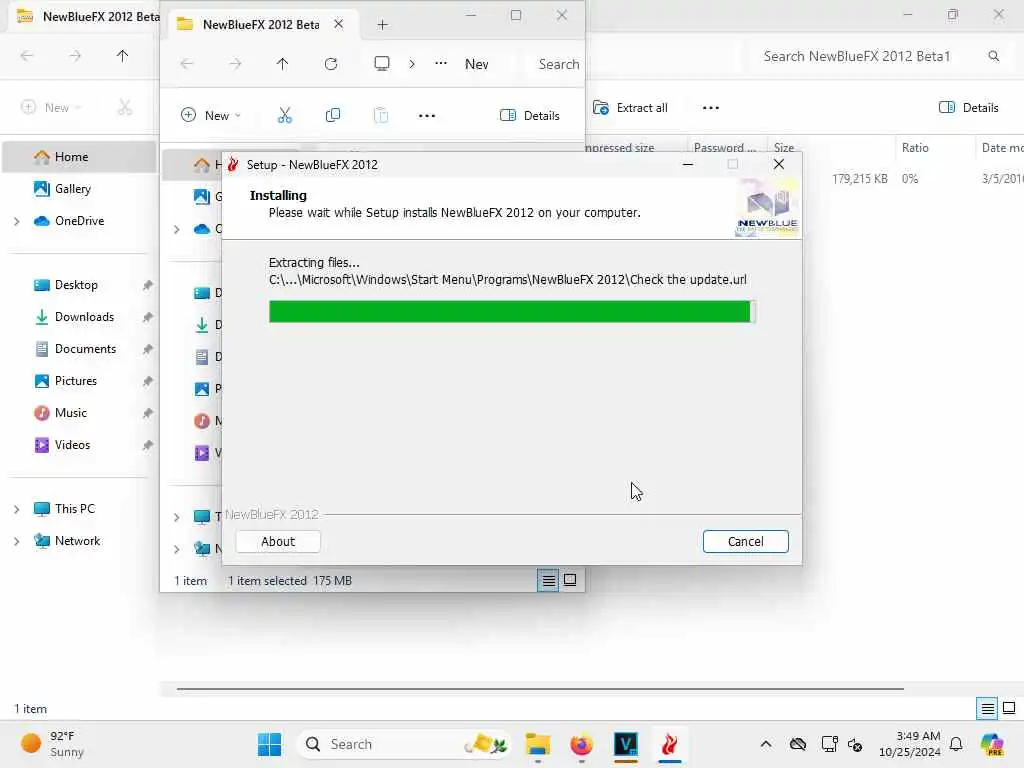Expand the address bar breadcrumb chevron
The height and width of the screenshot is (768, 1024).
(411, 64)
